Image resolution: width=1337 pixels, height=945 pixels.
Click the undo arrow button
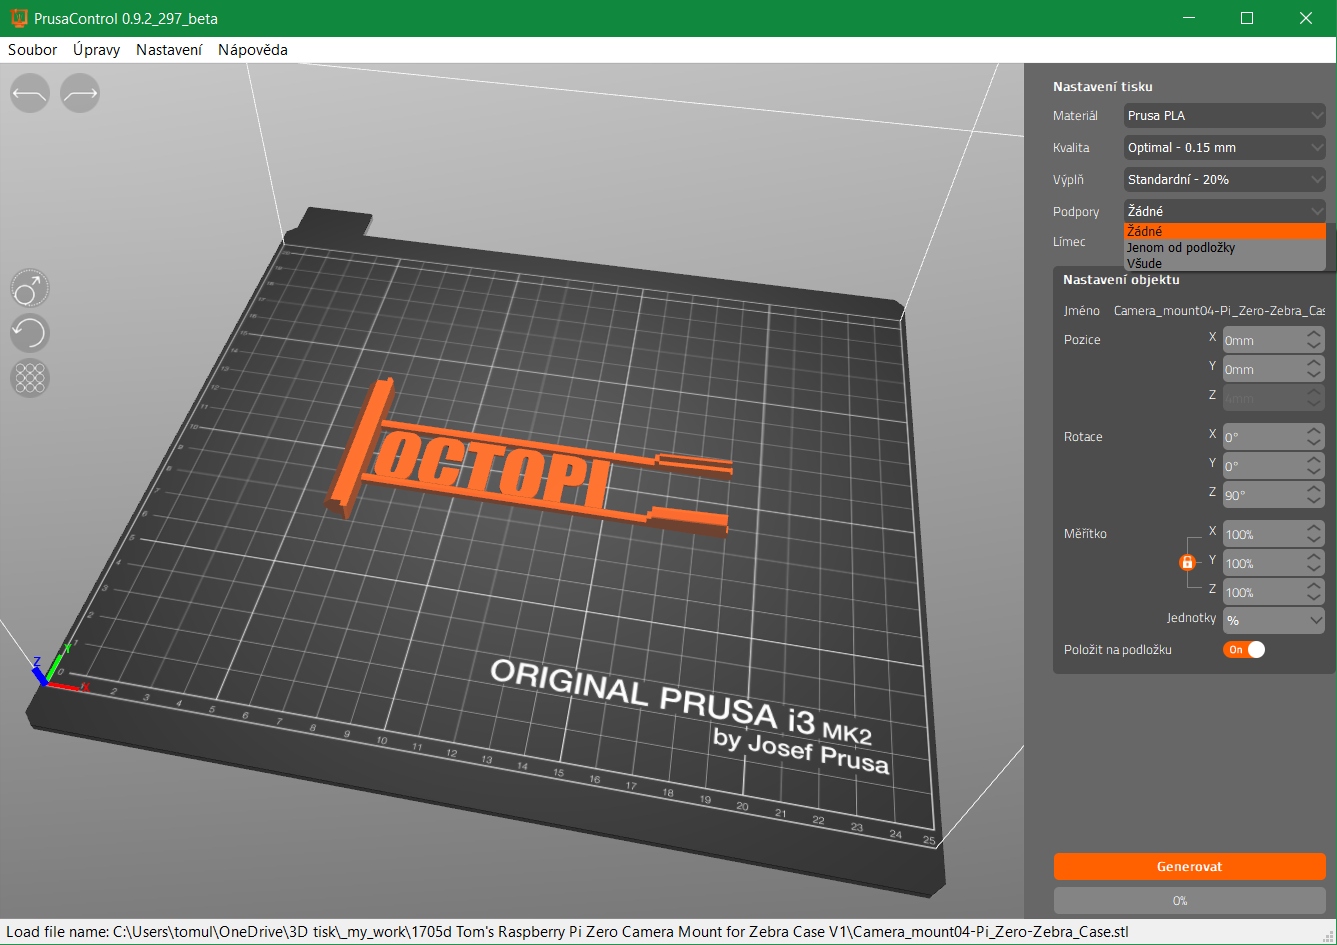coord(30,93)
